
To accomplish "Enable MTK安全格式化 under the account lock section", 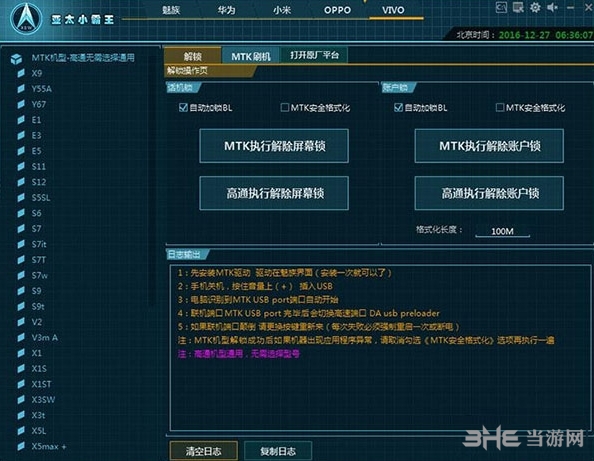I will coord(500,108).
